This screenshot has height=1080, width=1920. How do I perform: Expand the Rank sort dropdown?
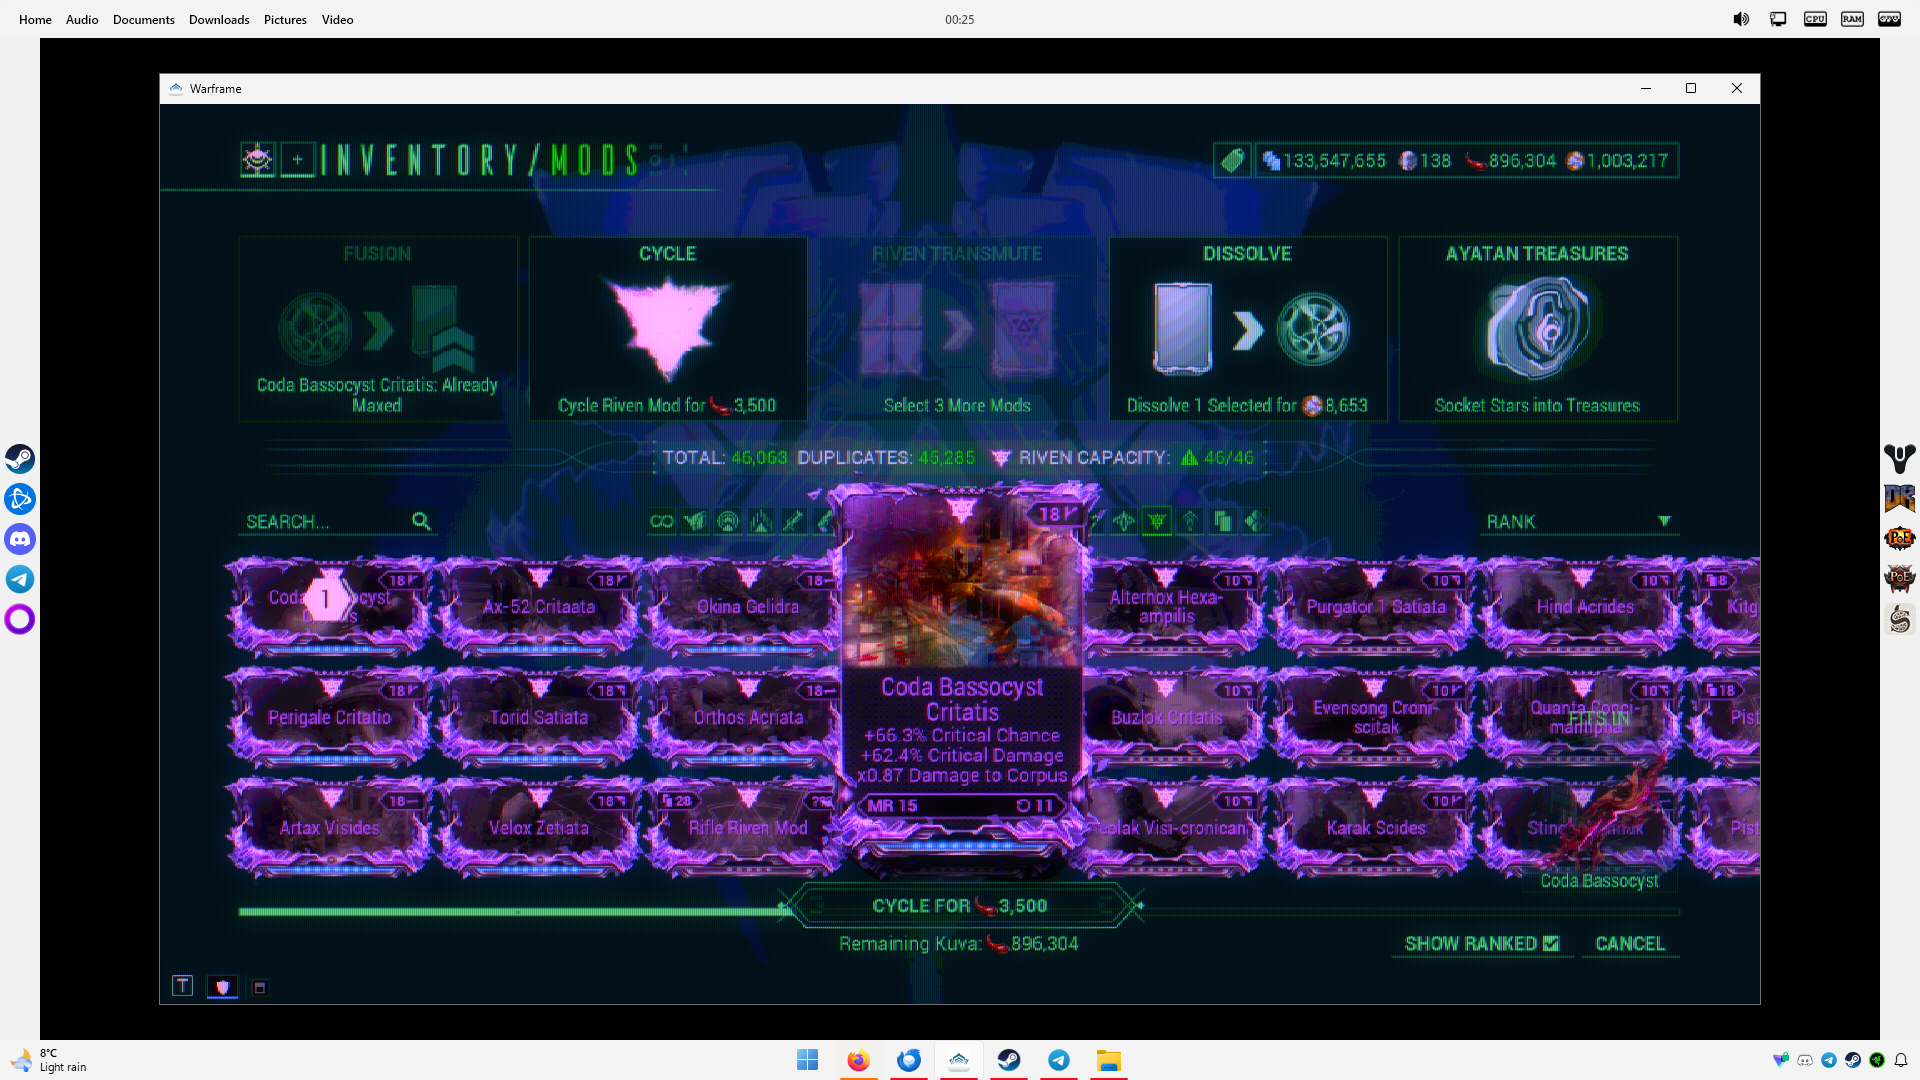click(x=1664, y=521)
